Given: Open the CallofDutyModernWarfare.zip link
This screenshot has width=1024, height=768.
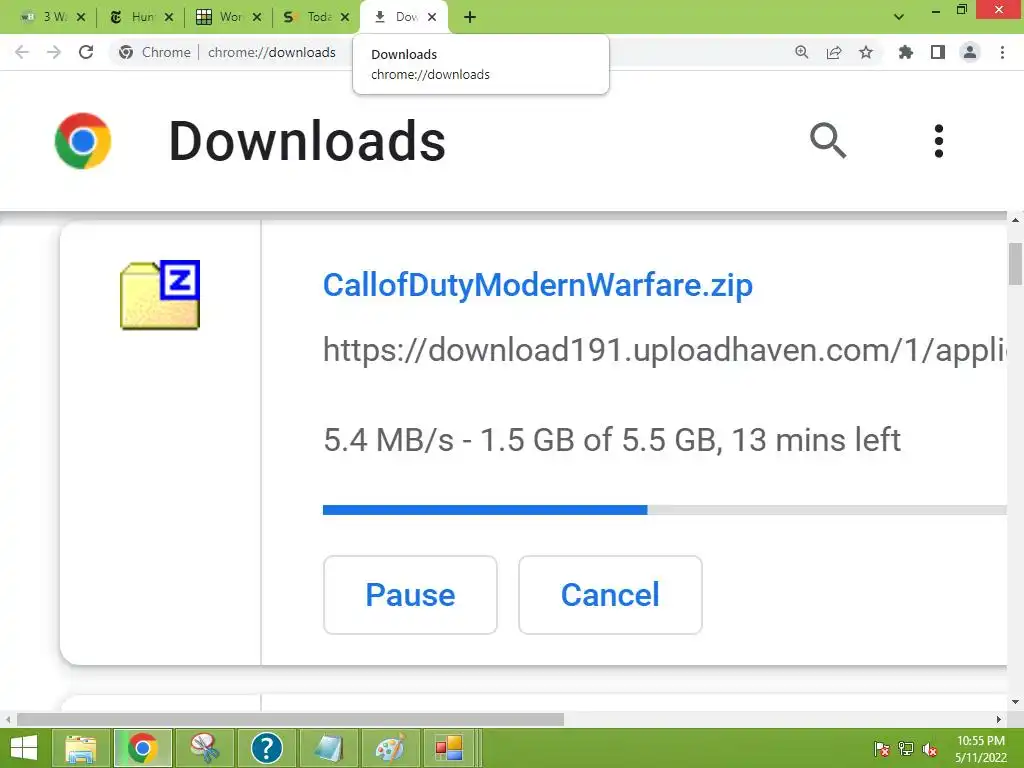Looking at the screenshot, I should (x=537, y=285).
